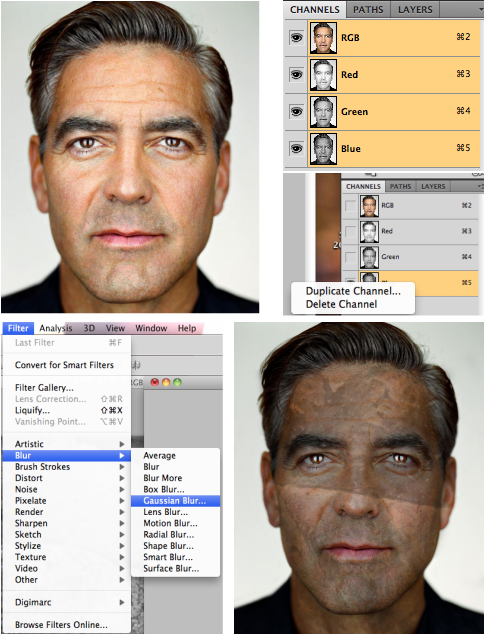This screenshot has width=485, height=635.
Task: Show Green channel in lower Channels panel
Action: [350, 257]
